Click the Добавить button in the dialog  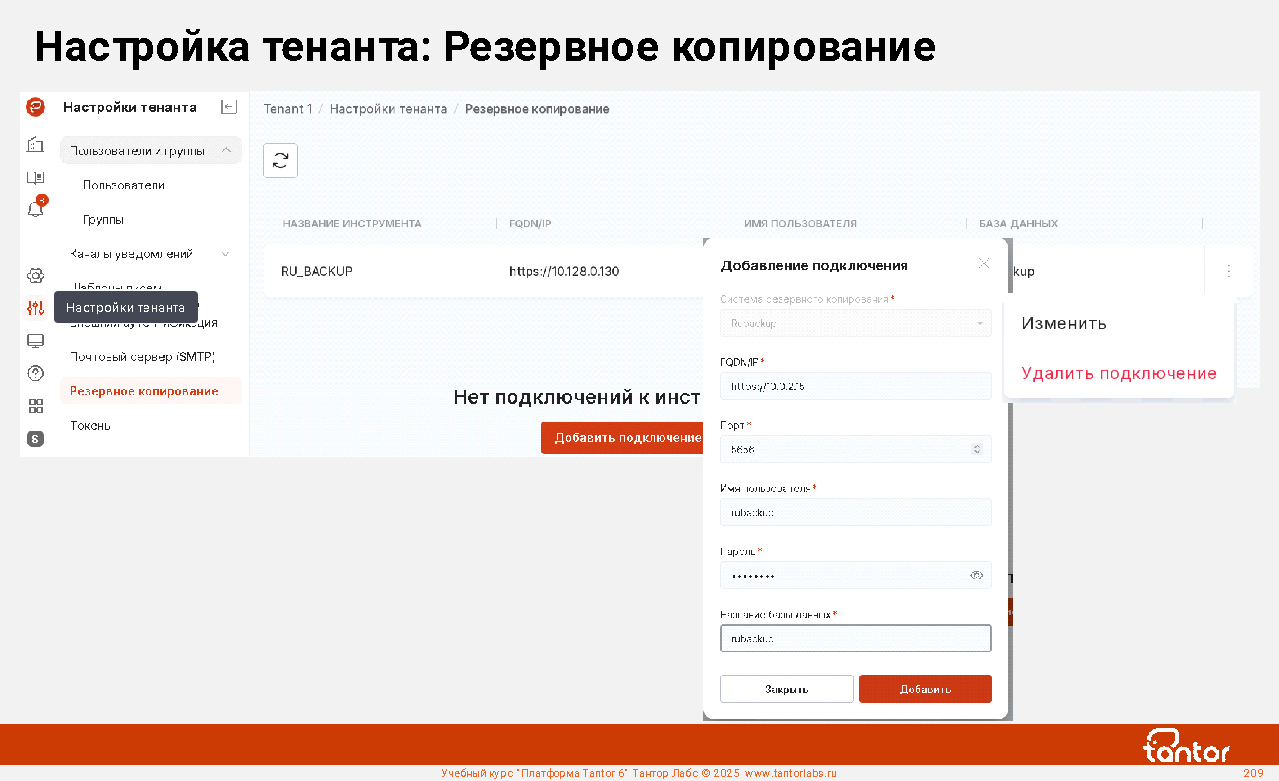pyautogui.click(x=925, y=689)
